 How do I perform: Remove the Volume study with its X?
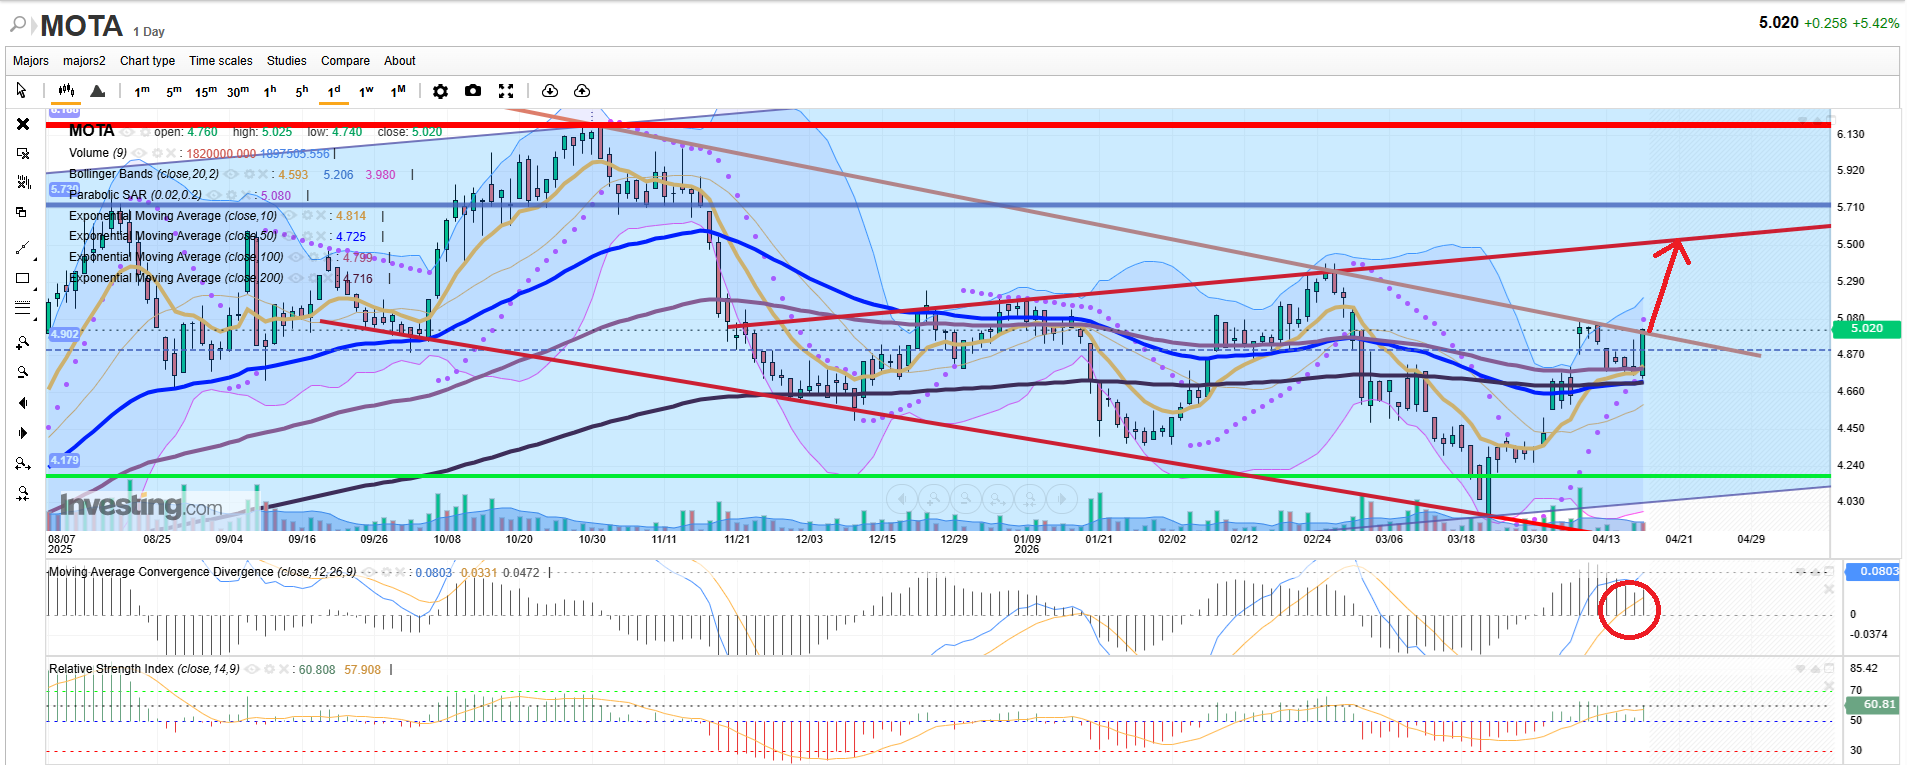172,153
